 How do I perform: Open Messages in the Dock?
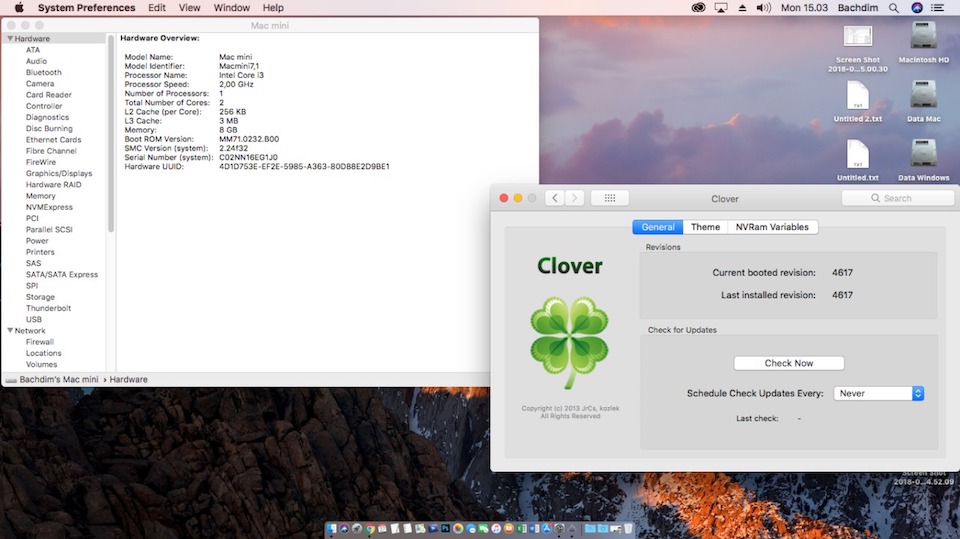(x=471, y=529)
